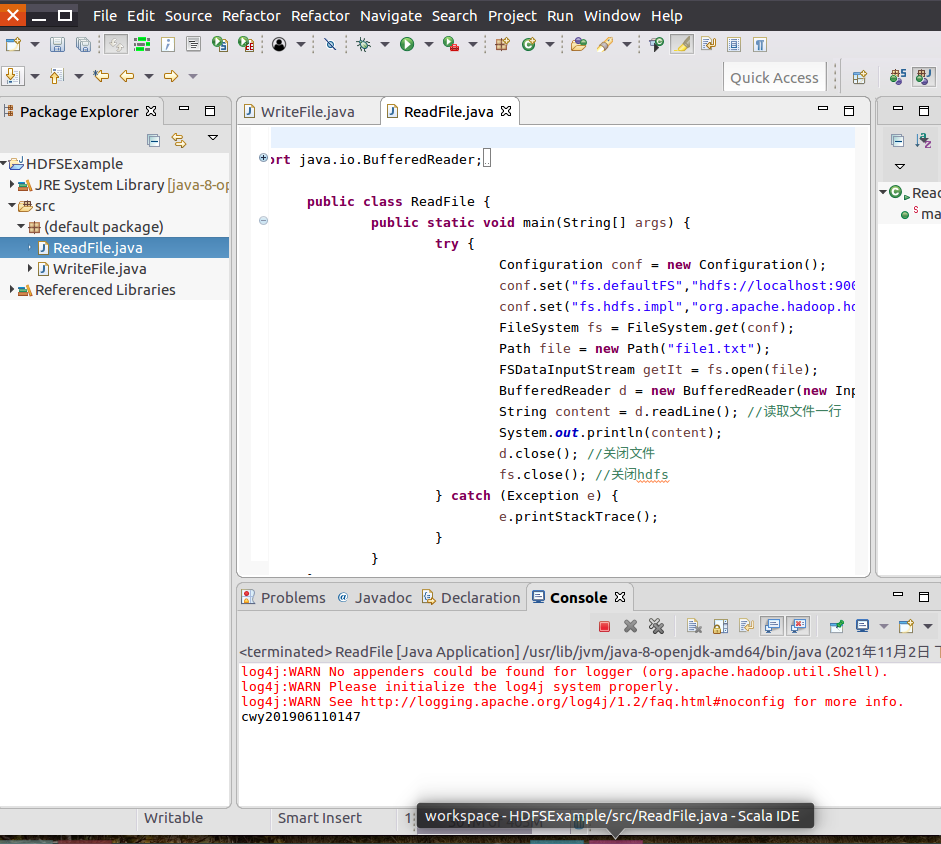Switch to the WriteFile.java editor tab
This screenshot has height=844, width=941.
point(307,111)
